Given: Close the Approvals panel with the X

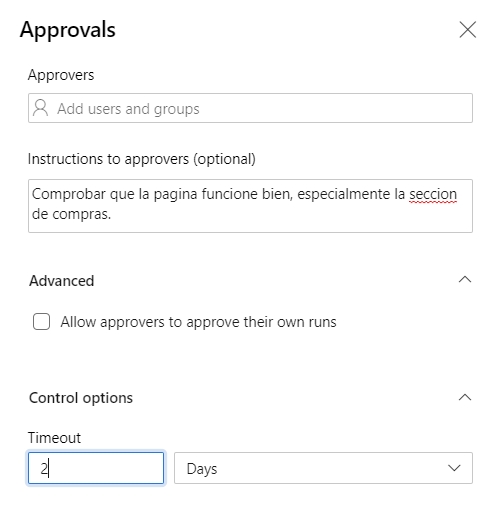Looking at the screenshot, I should tap(468, 30).
